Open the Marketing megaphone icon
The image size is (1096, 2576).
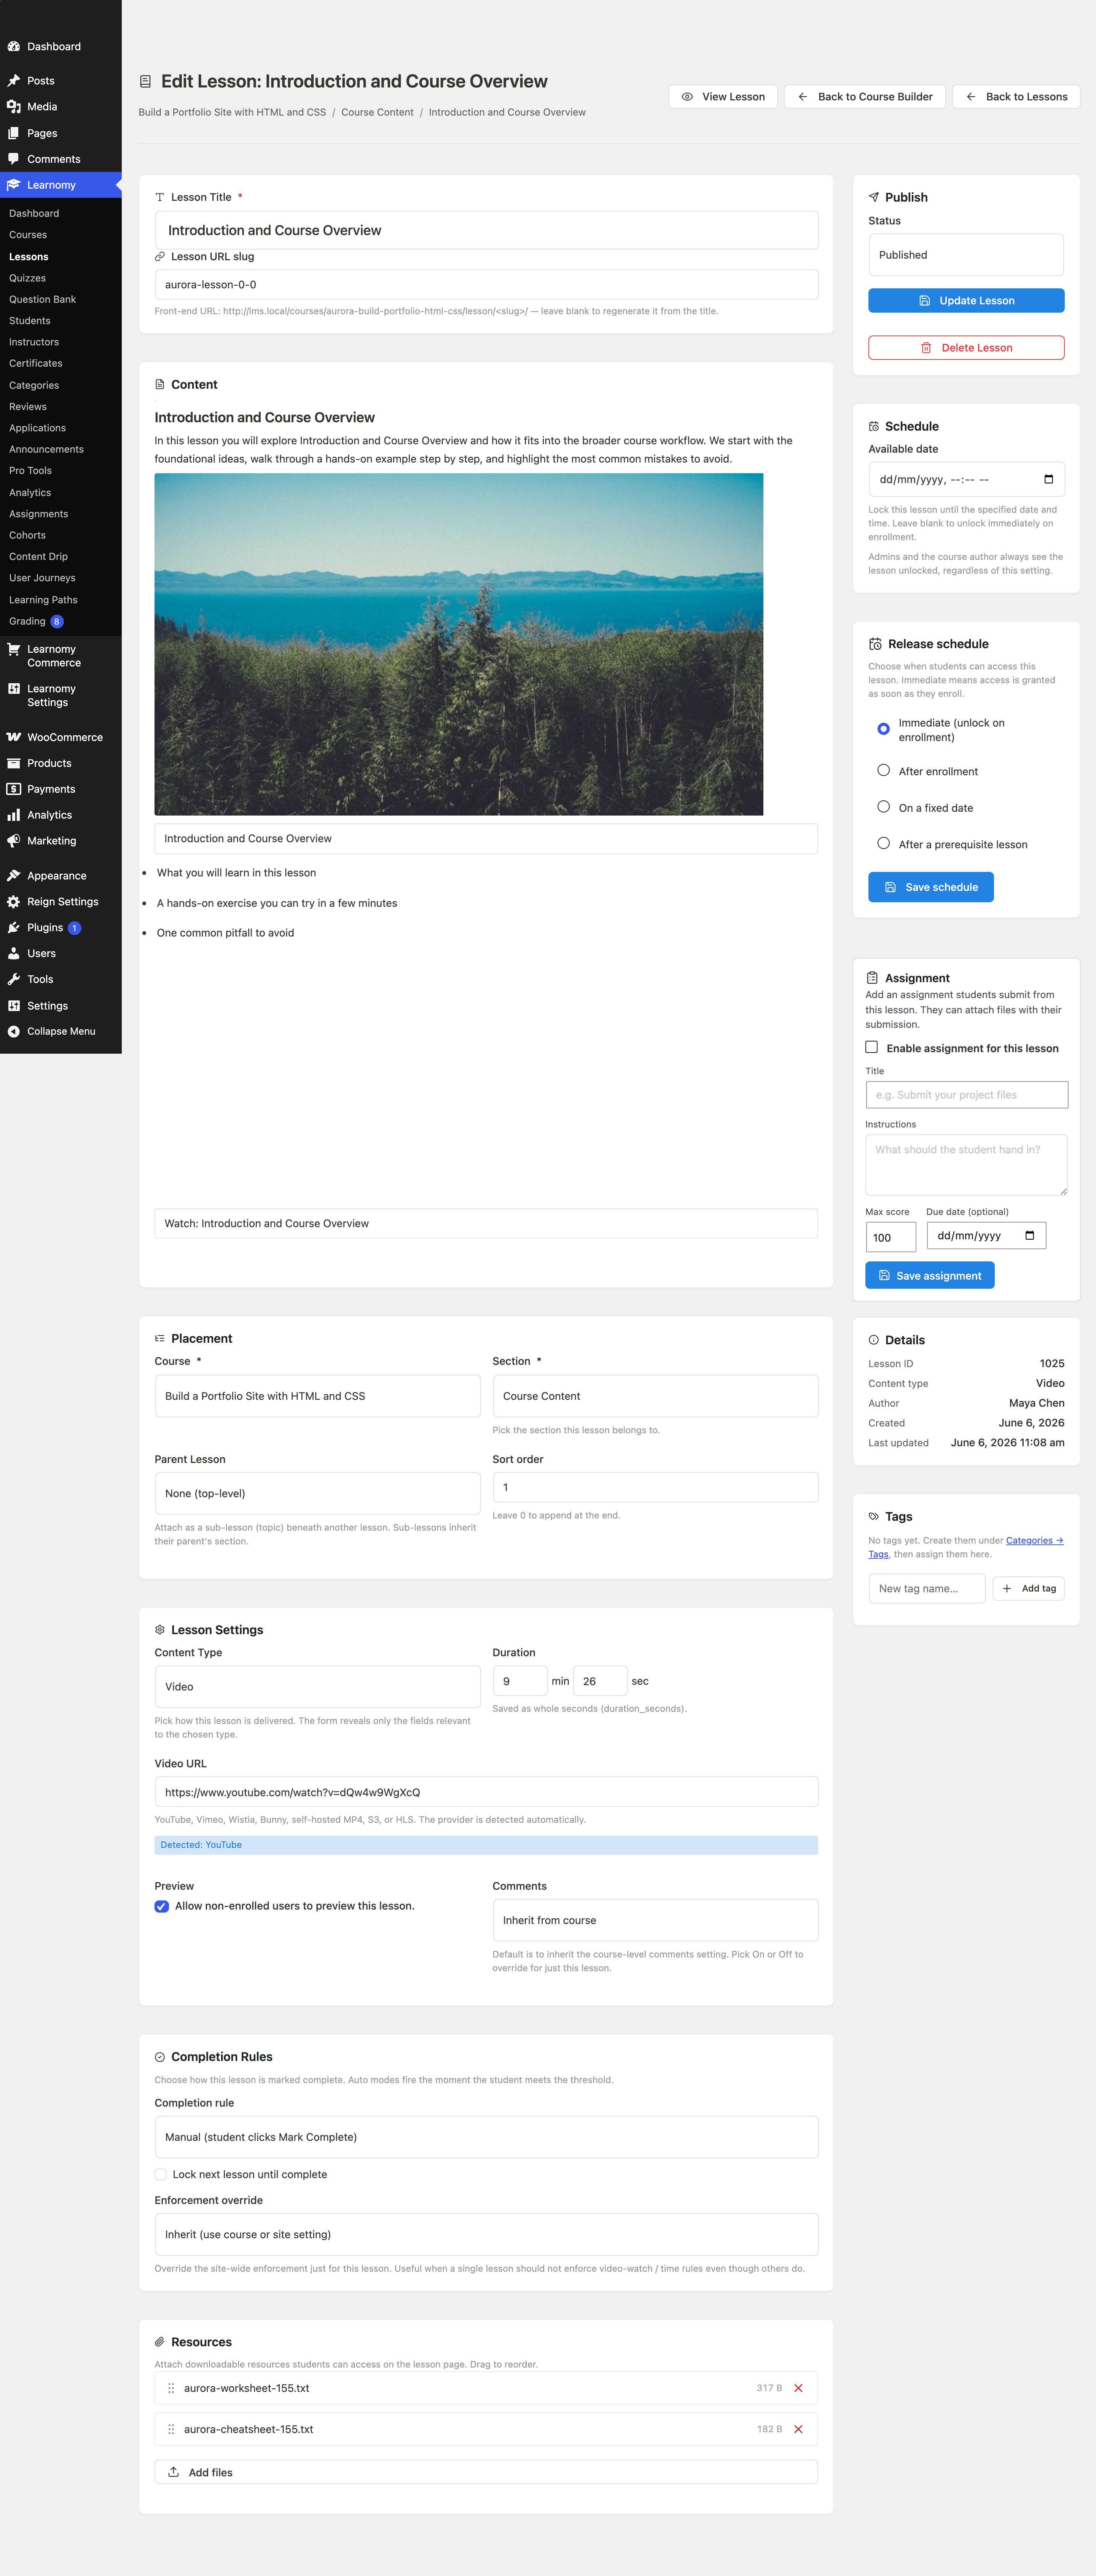point(14,841)
